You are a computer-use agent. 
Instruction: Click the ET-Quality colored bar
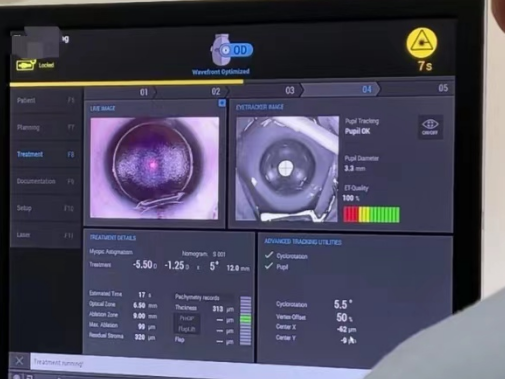[x=371, y=214]
